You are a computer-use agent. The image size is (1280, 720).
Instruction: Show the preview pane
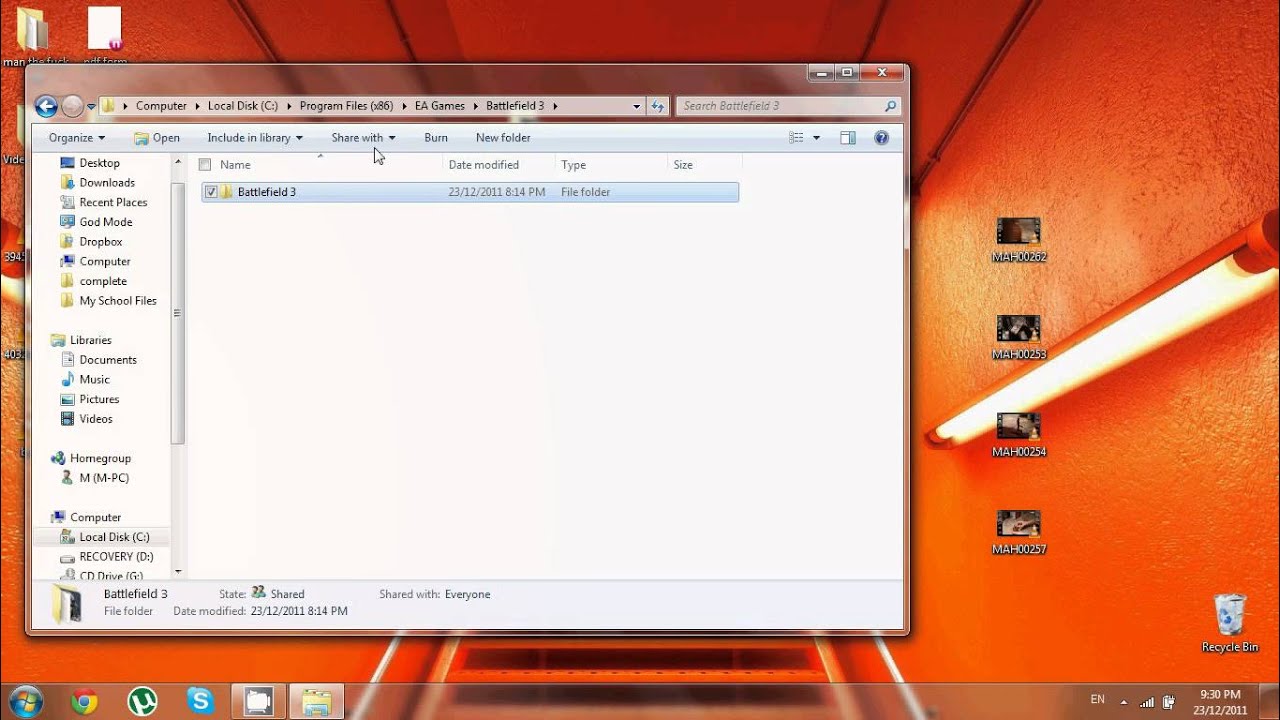pos(848,138)
